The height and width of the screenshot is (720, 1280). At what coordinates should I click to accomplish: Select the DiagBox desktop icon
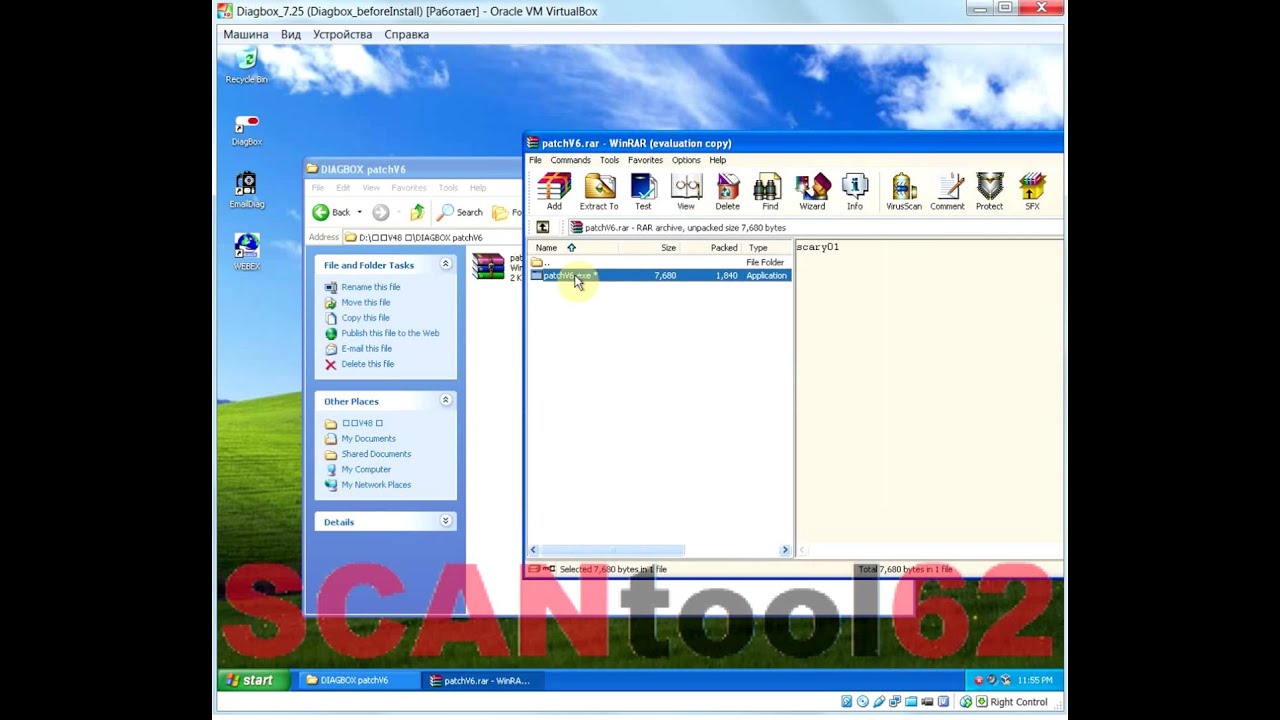pos(246,130)
